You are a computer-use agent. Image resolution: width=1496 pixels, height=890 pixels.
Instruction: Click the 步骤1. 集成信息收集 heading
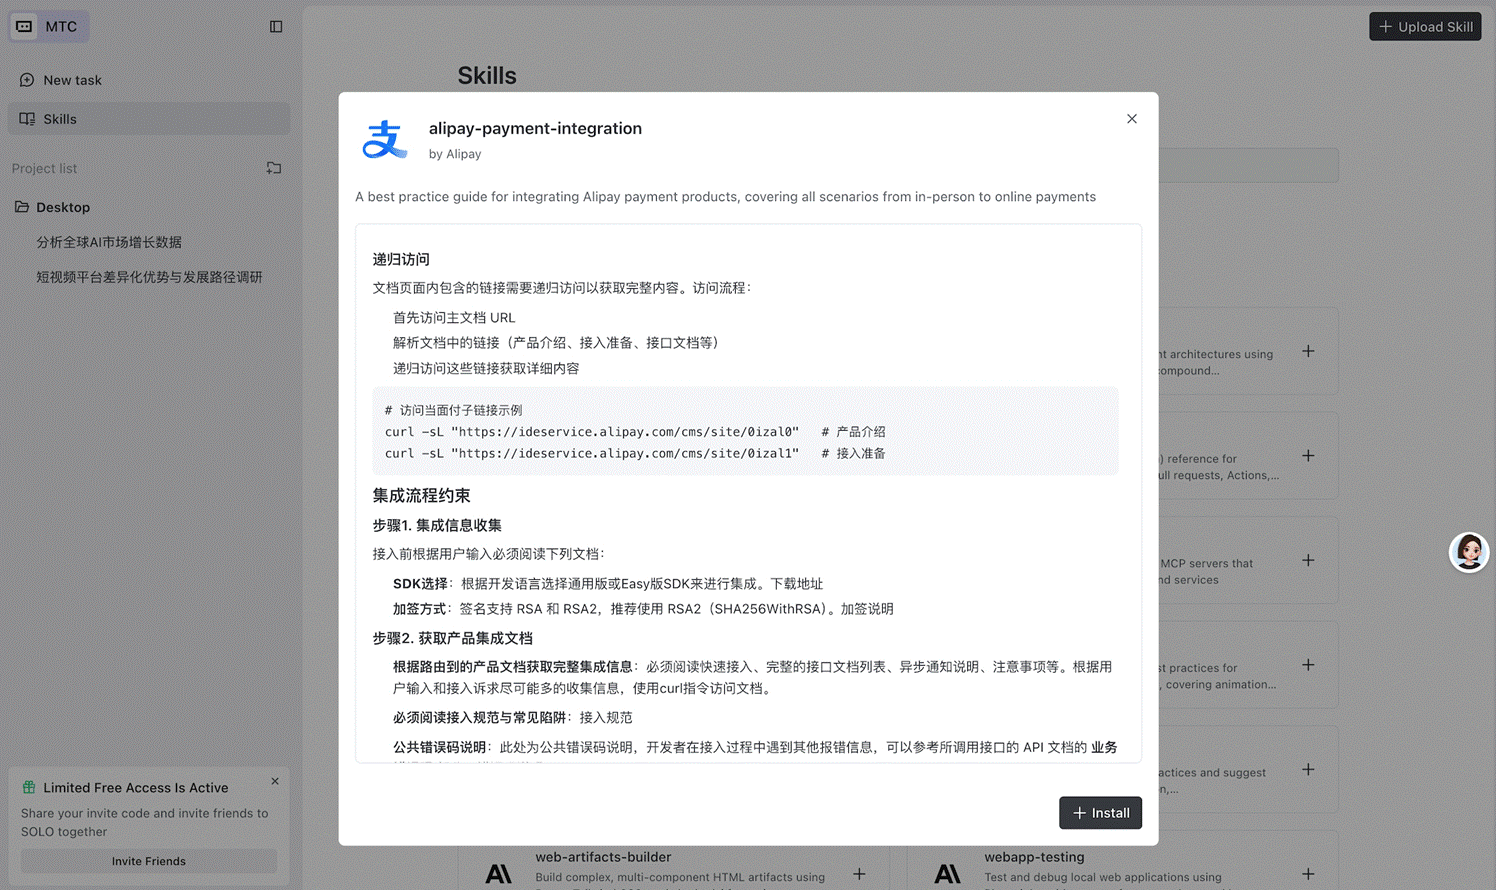[437, 526]
